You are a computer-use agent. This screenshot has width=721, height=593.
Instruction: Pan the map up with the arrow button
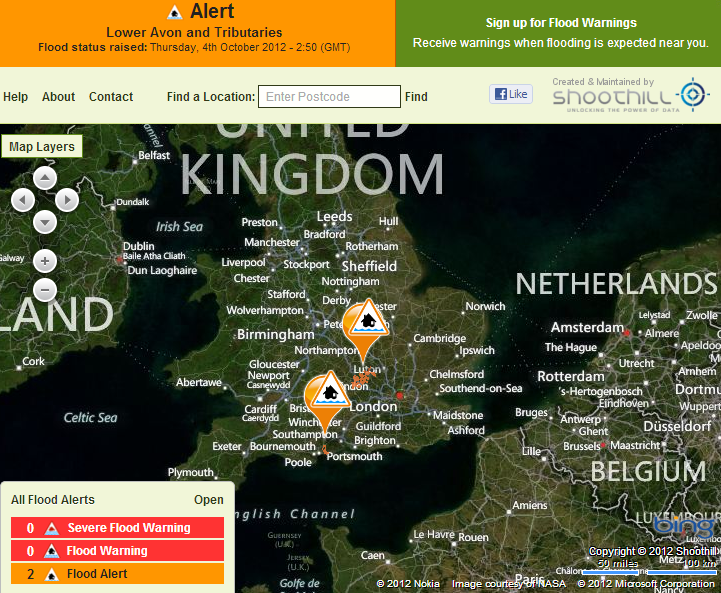click(x=45, y=178)
